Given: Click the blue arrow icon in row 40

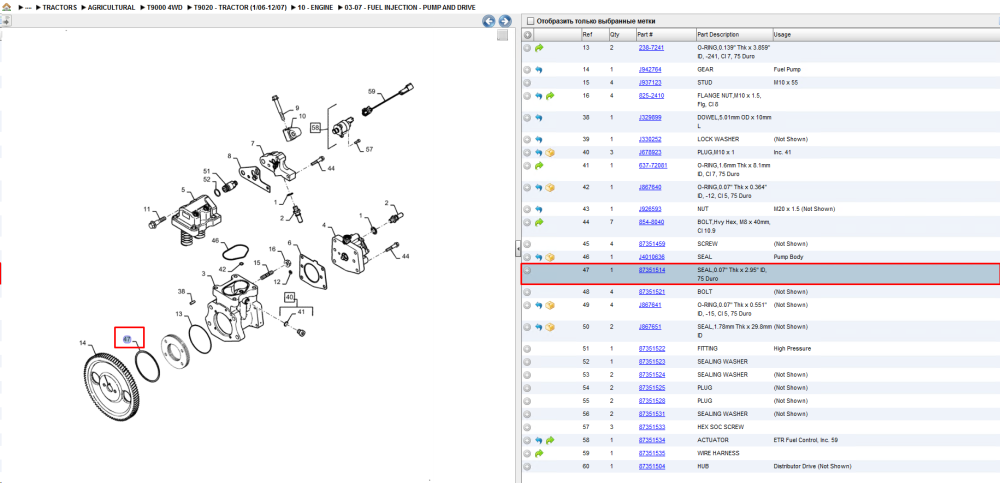Looking at the screenshot, I should (x=539, y=152).
